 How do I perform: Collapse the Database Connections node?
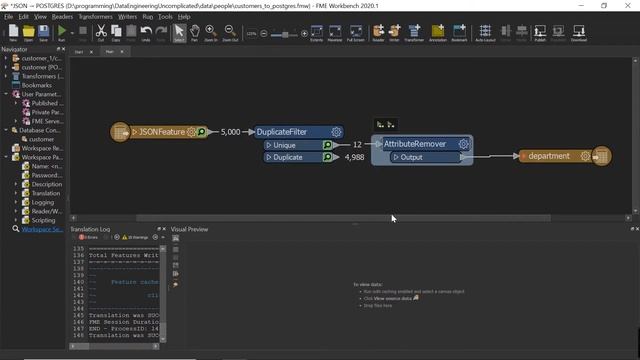click(x=6, y=130)
